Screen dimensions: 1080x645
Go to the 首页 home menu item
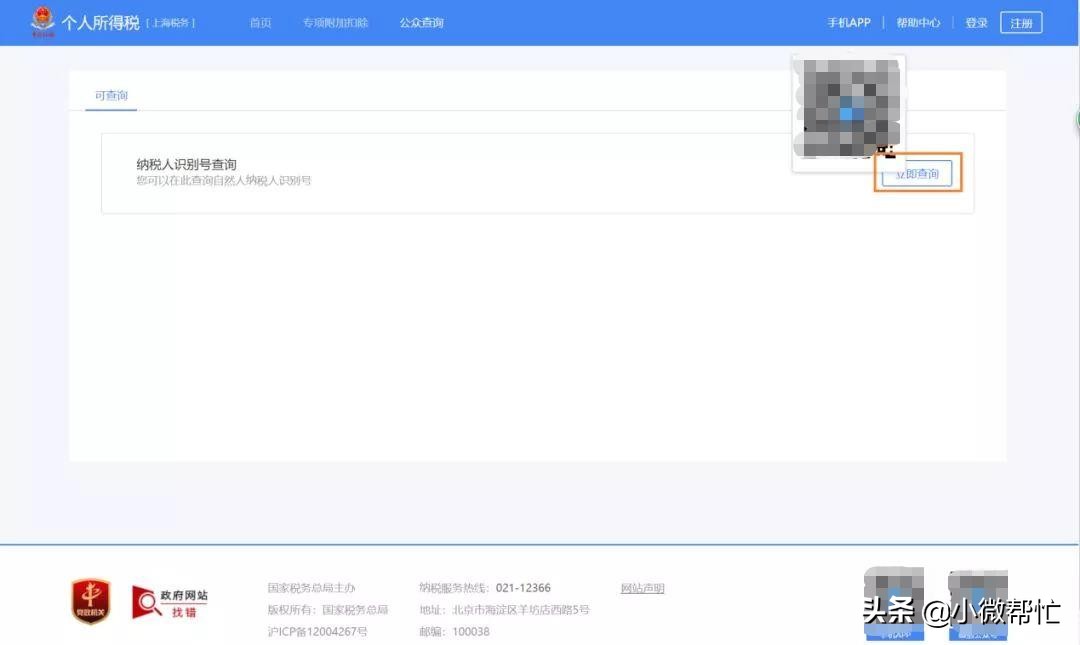tap(260, 23)
